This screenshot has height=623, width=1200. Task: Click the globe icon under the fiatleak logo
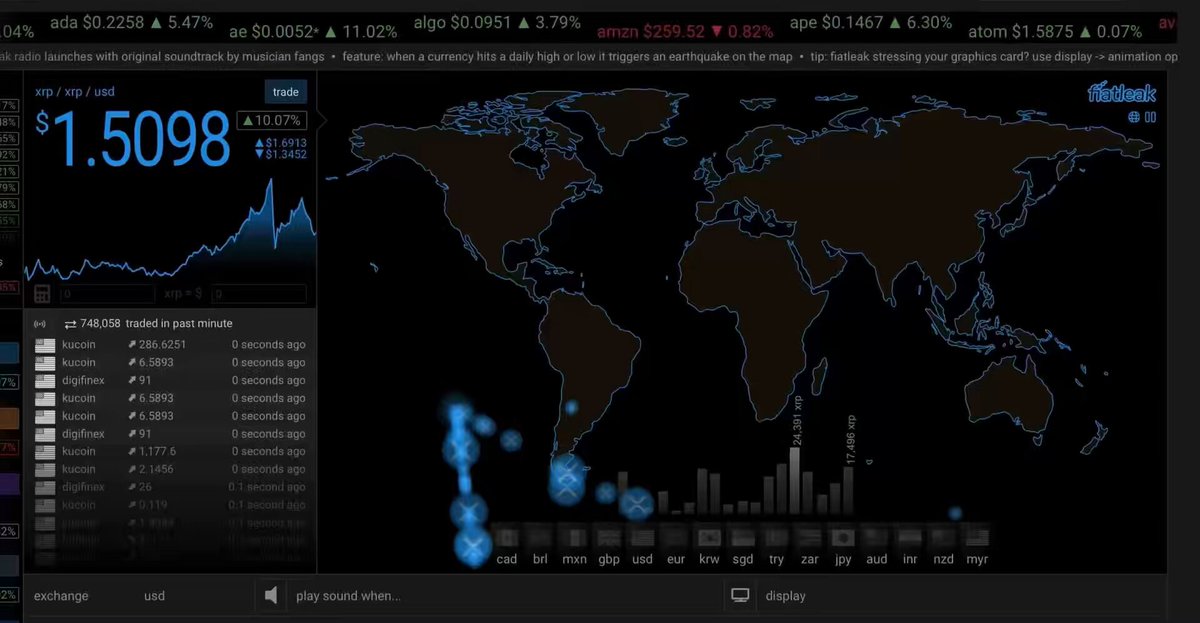coord(1134,117)
